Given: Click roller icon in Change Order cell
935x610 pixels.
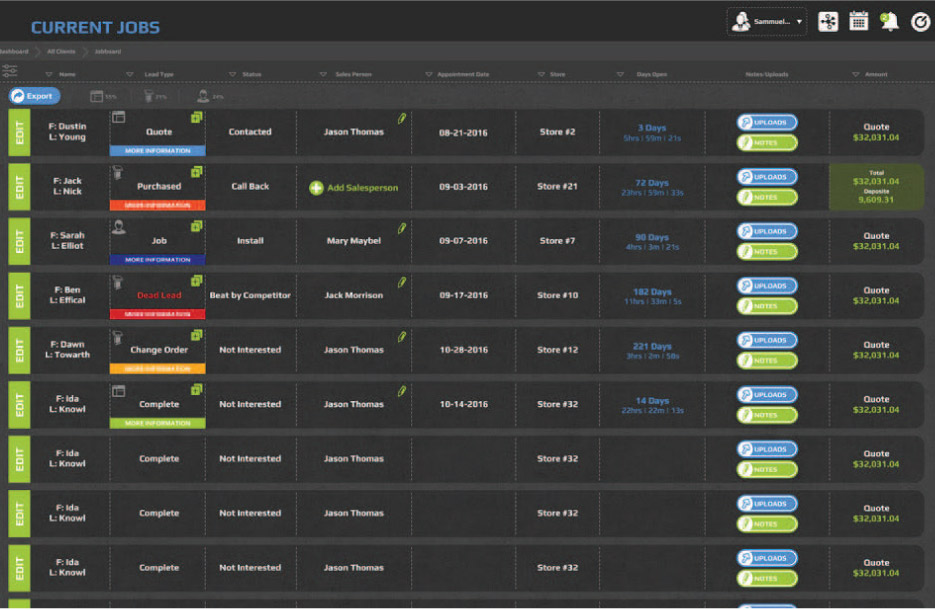Looking at the screenshot, I should (118, 337).
